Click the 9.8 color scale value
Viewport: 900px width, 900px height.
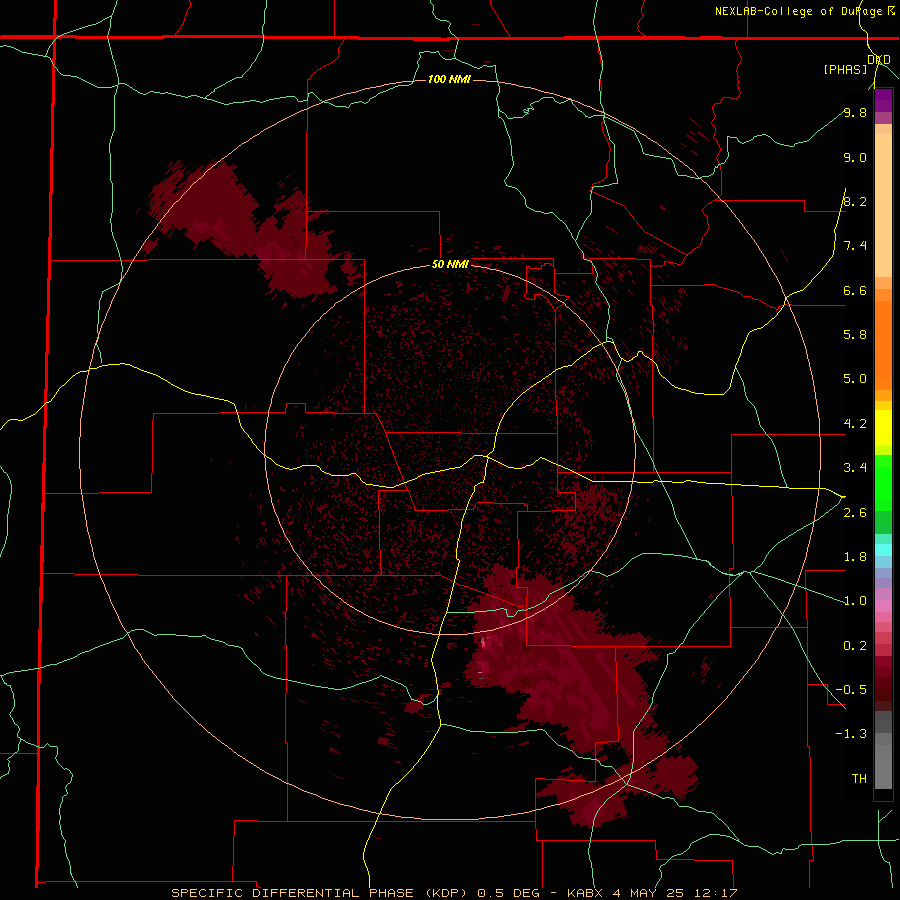pyautogui.click(x=855, y=112)
